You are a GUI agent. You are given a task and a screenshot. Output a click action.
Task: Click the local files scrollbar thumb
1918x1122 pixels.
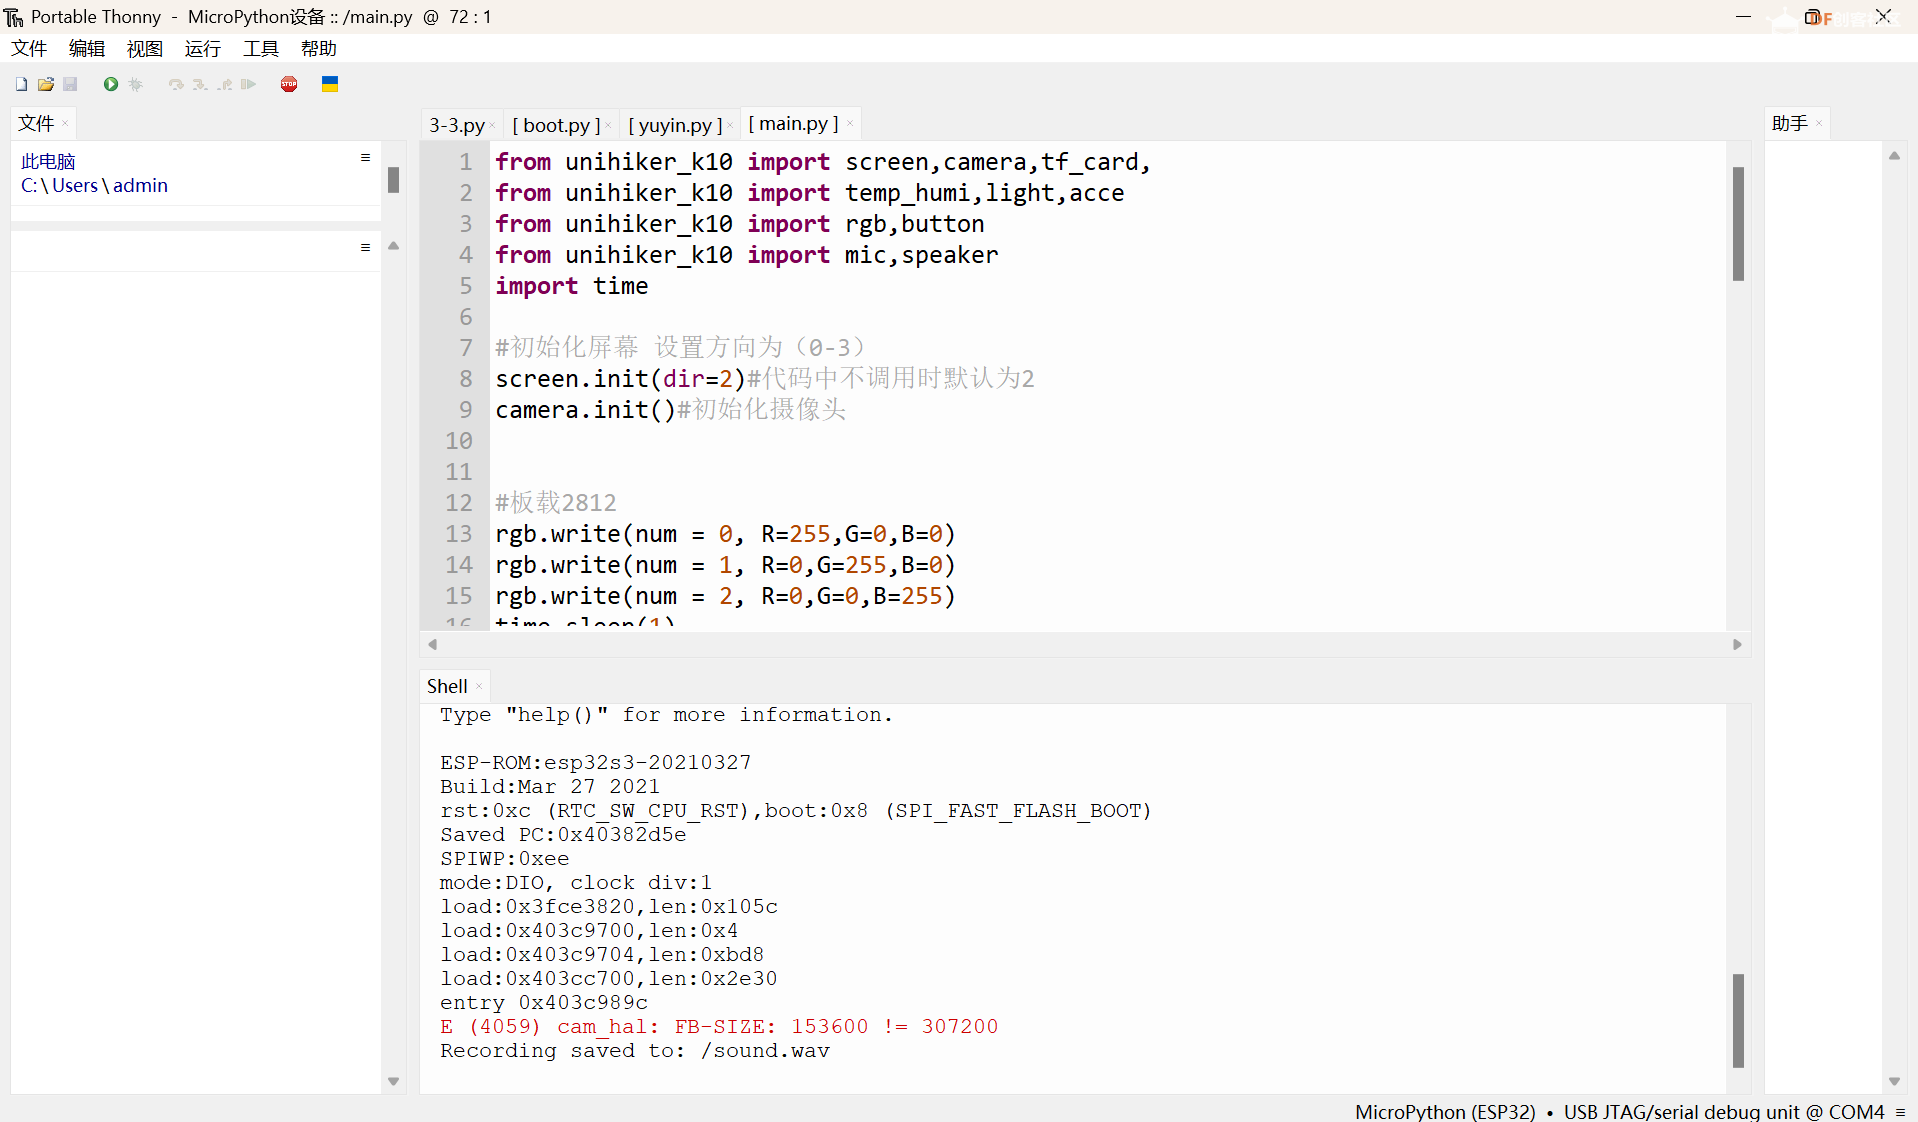point(393,179)
